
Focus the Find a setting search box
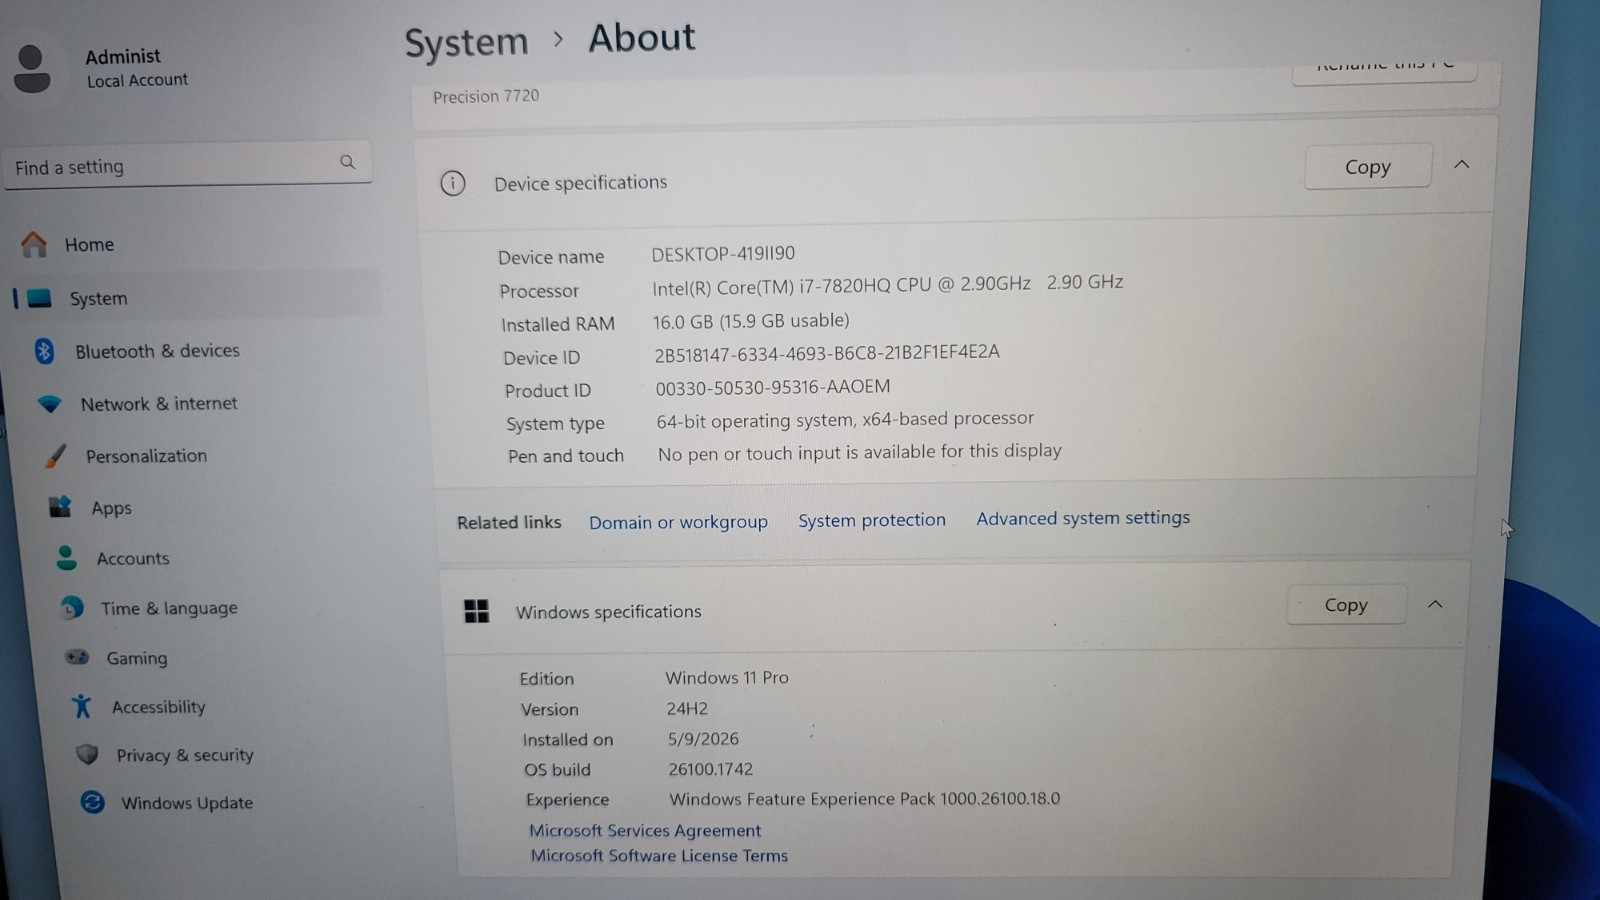tap(188, 164)
